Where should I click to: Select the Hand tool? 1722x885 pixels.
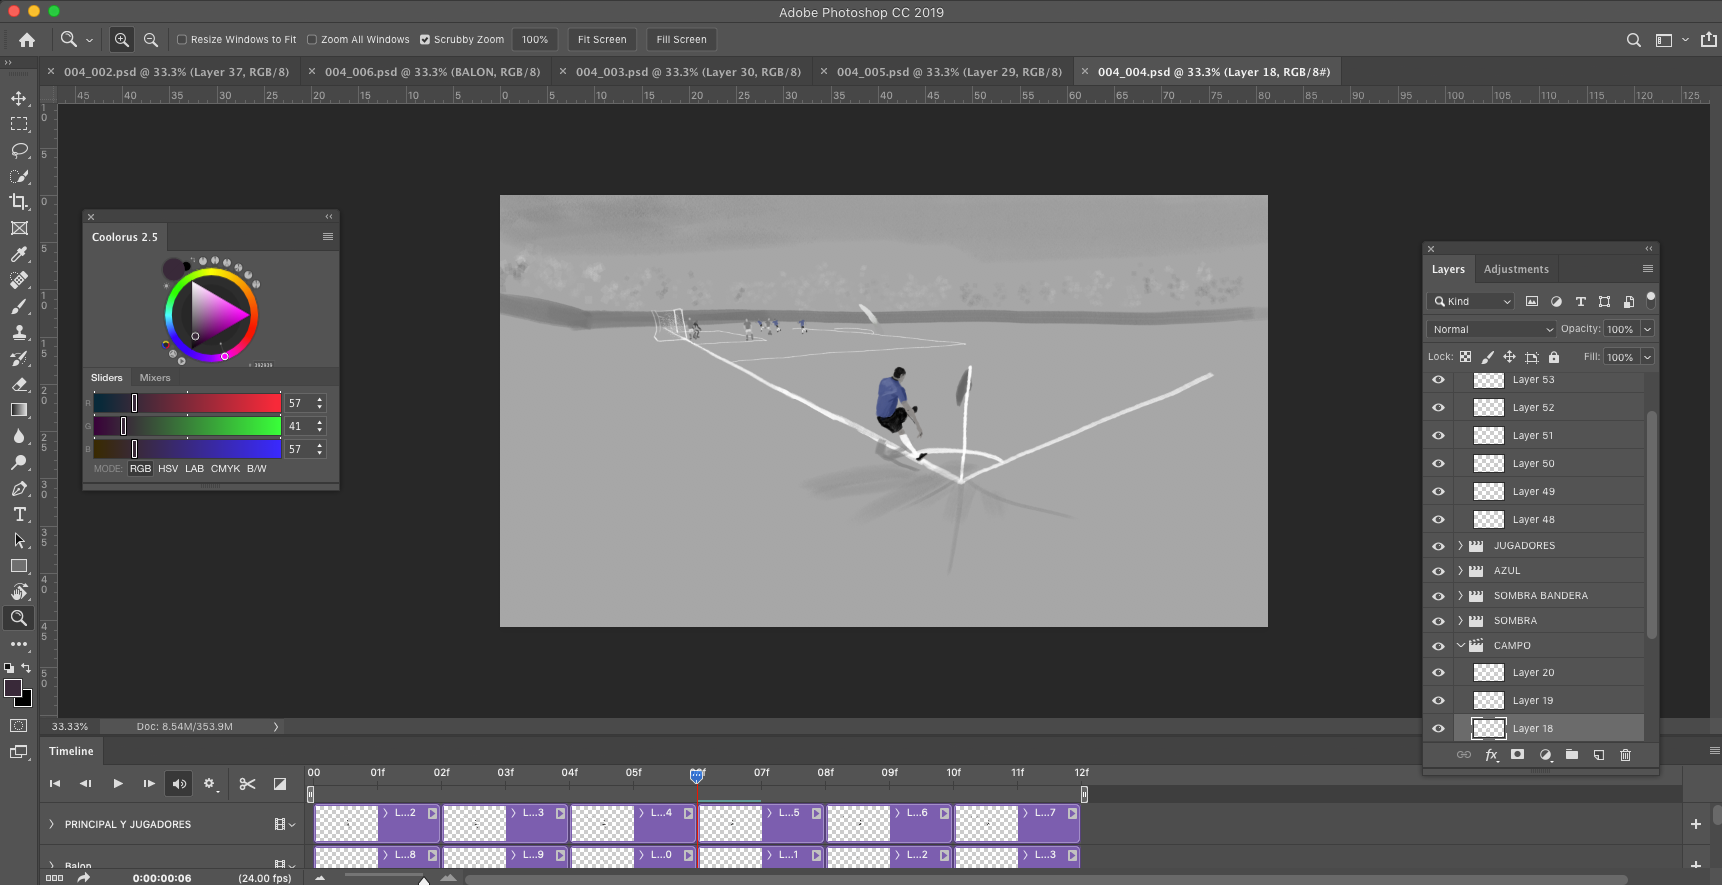(19, 592)
